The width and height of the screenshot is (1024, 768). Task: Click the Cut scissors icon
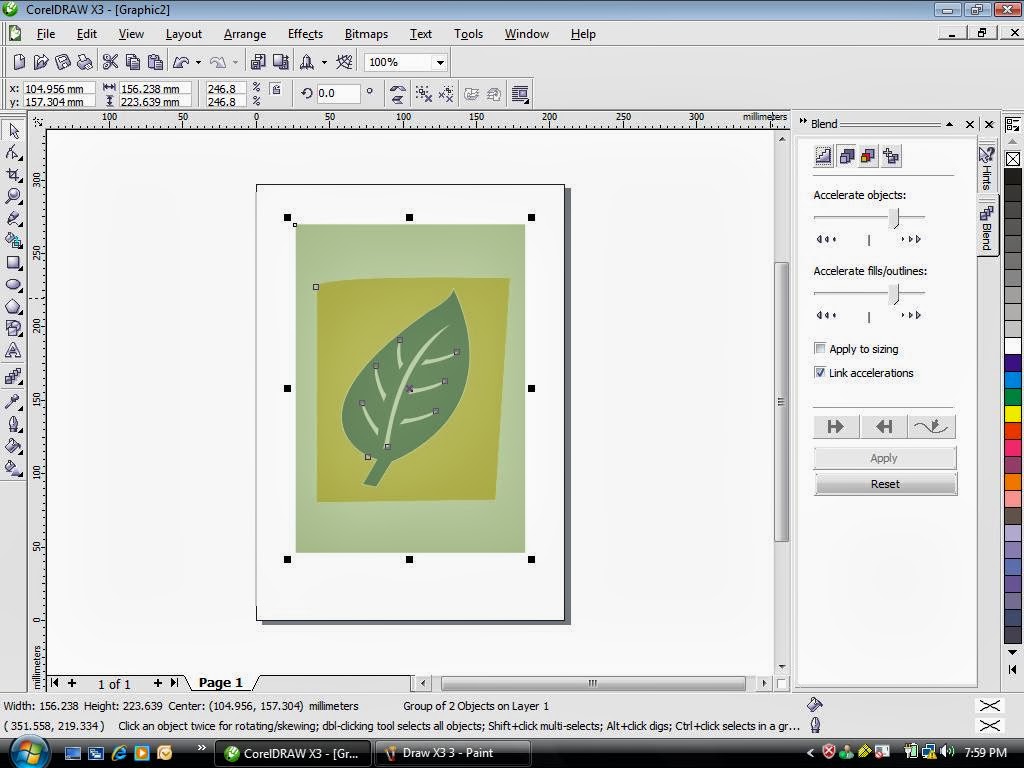(x=110, y=62)
